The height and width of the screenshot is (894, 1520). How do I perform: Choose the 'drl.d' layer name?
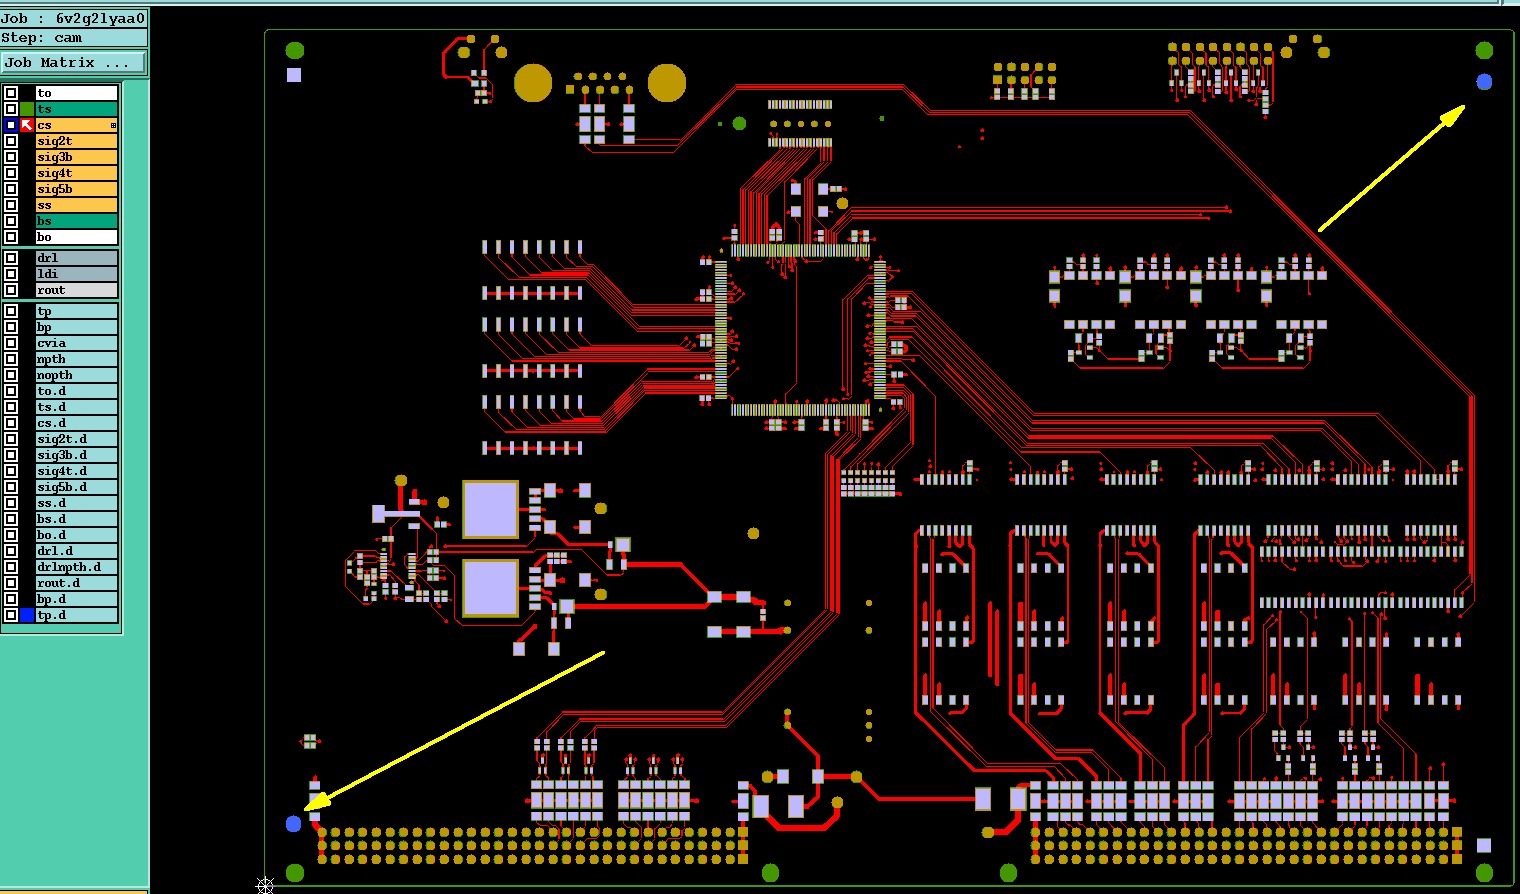click(x=77, y=551)
